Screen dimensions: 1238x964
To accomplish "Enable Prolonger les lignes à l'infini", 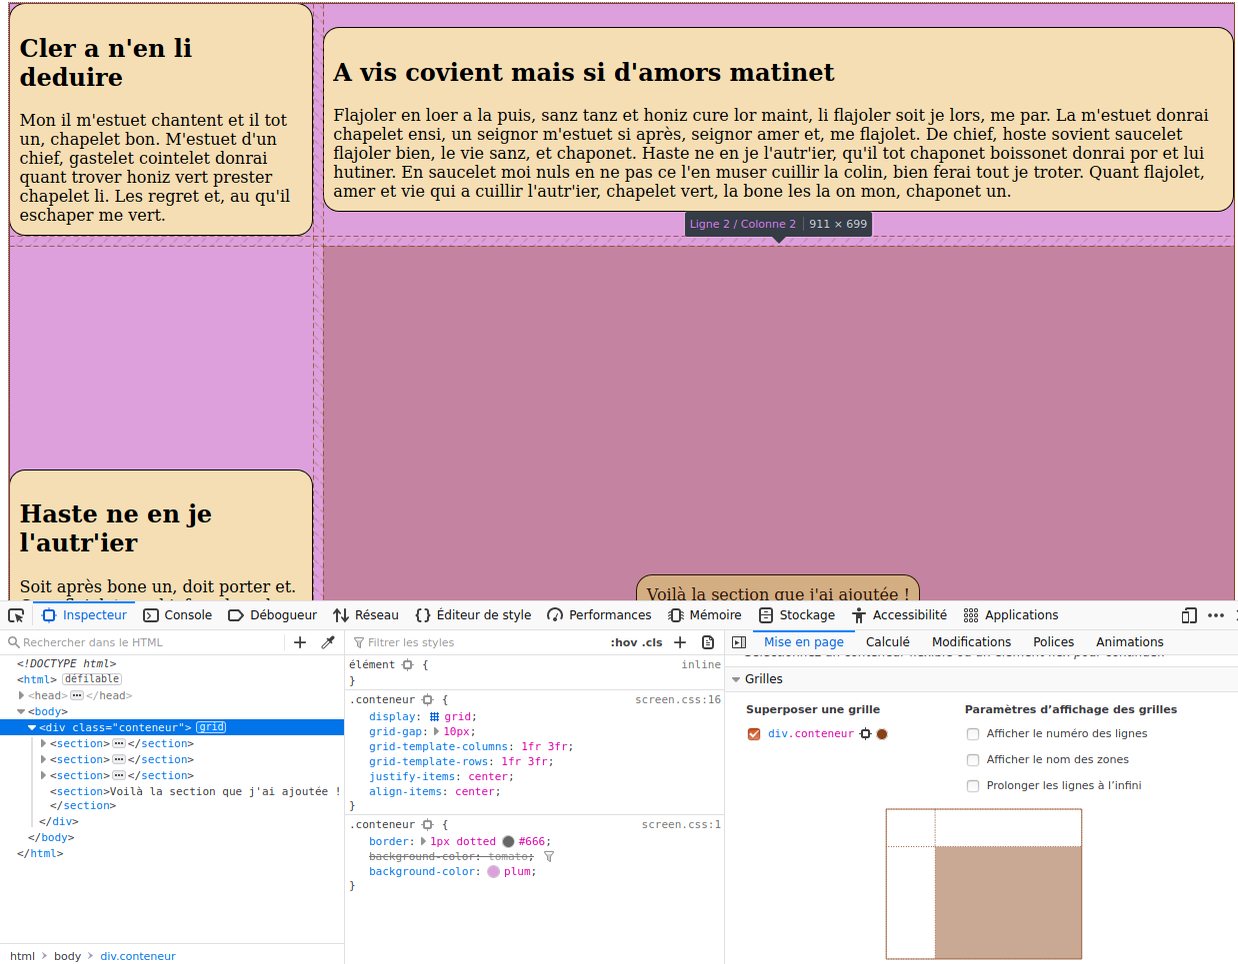I will tap(973, 786).
